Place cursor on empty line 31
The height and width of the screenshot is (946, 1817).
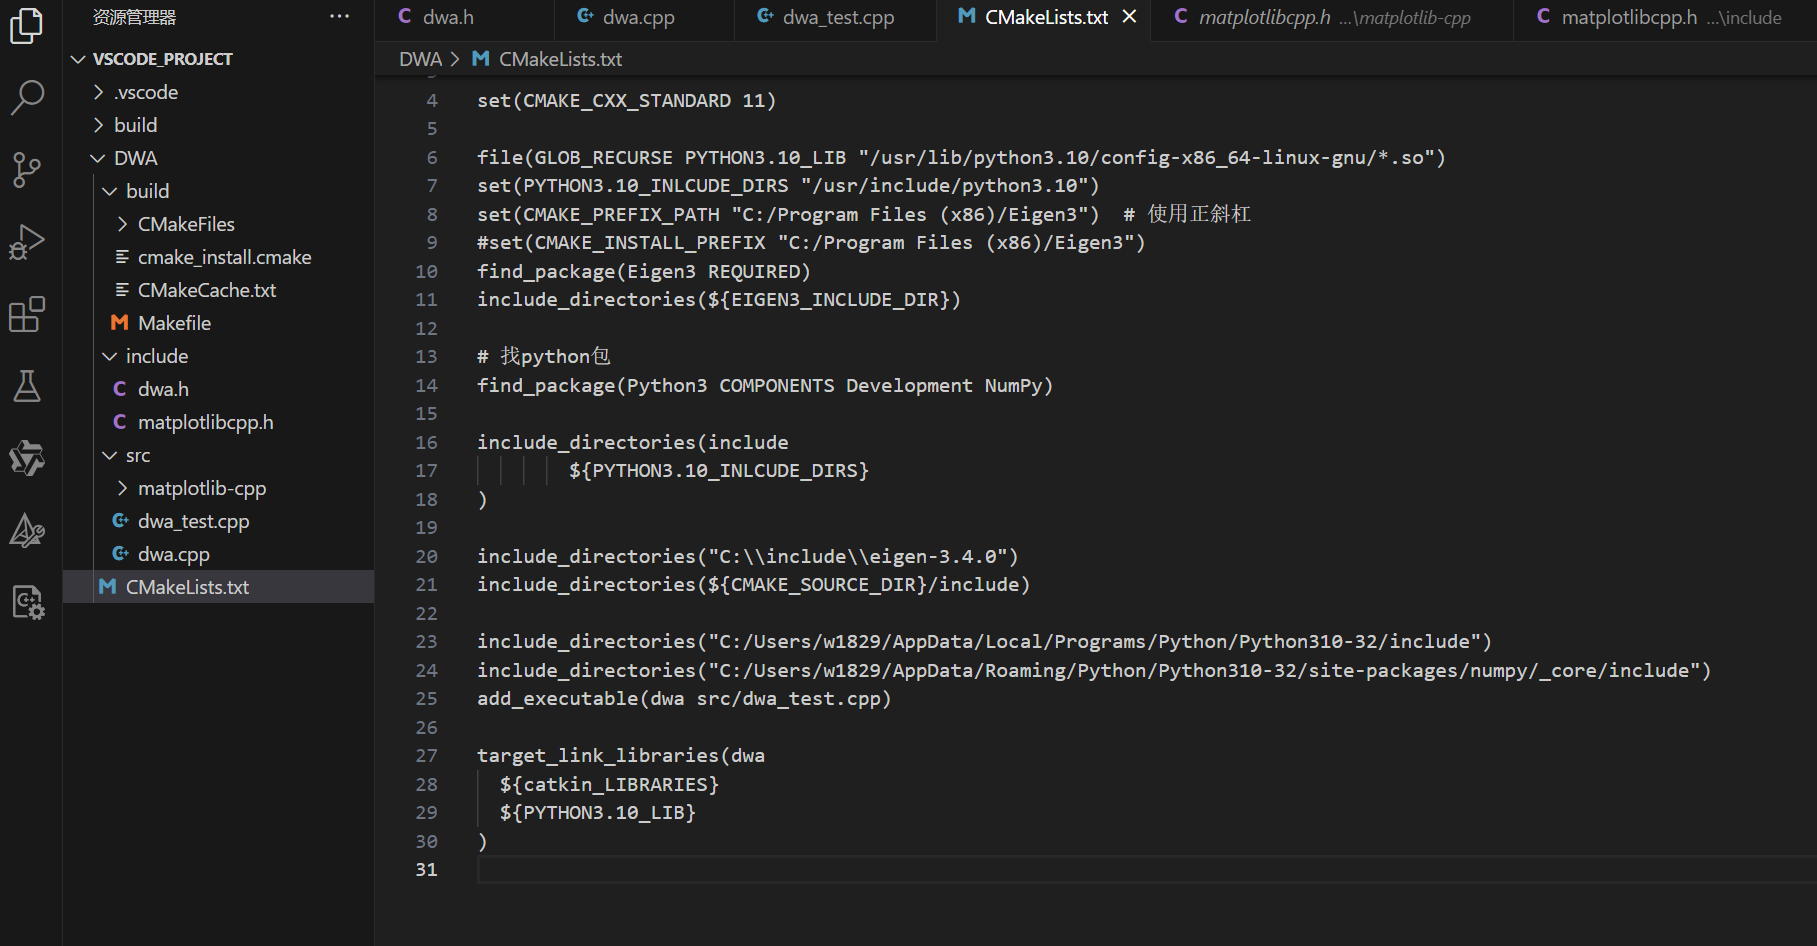(x=1146, y=869)
